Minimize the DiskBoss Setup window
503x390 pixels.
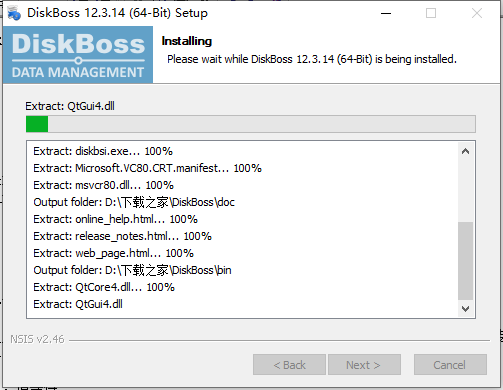pos(386,13)
